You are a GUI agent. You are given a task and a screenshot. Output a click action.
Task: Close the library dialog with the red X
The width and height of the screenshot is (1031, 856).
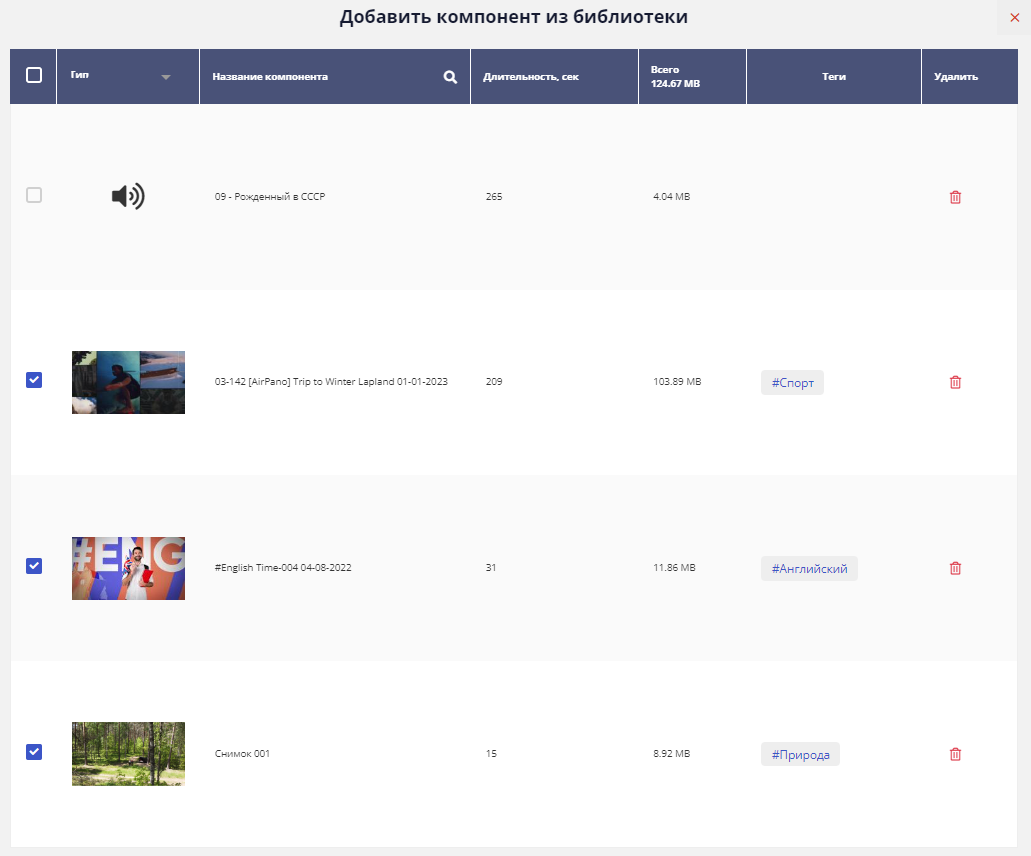[x=1015, y=18]
